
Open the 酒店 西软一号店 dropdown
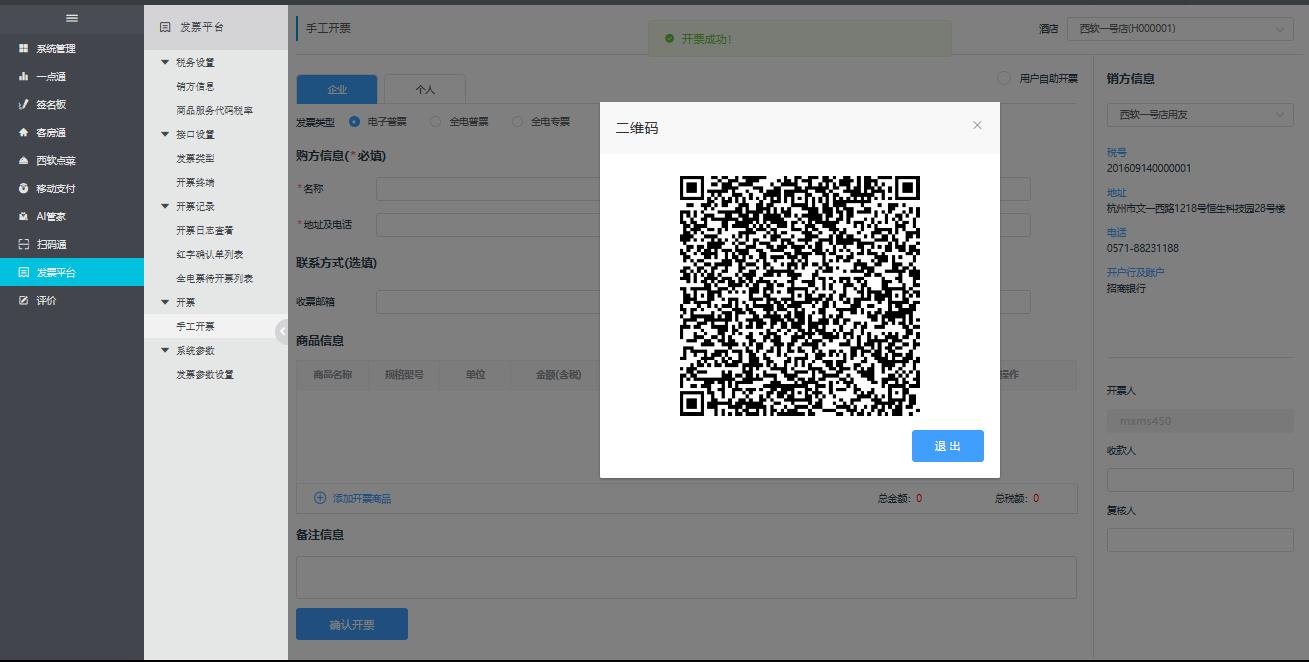1180,29
